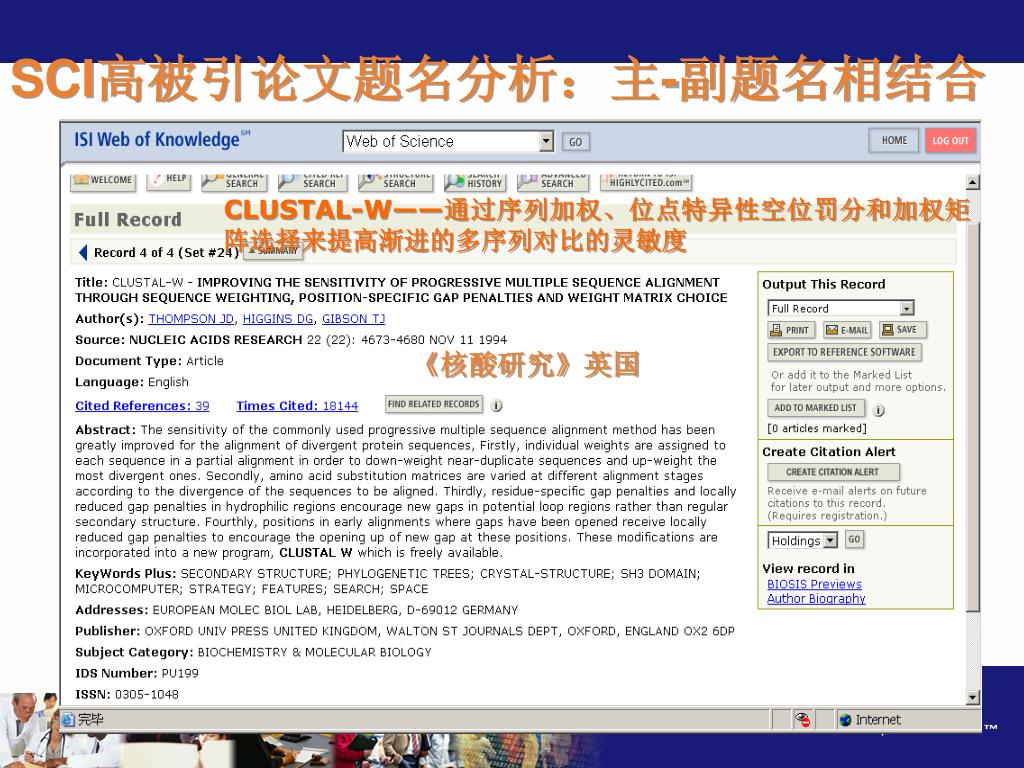The image size is (1024, 768).
Task: Go to the HOME page
Action: tap(893, 140)
